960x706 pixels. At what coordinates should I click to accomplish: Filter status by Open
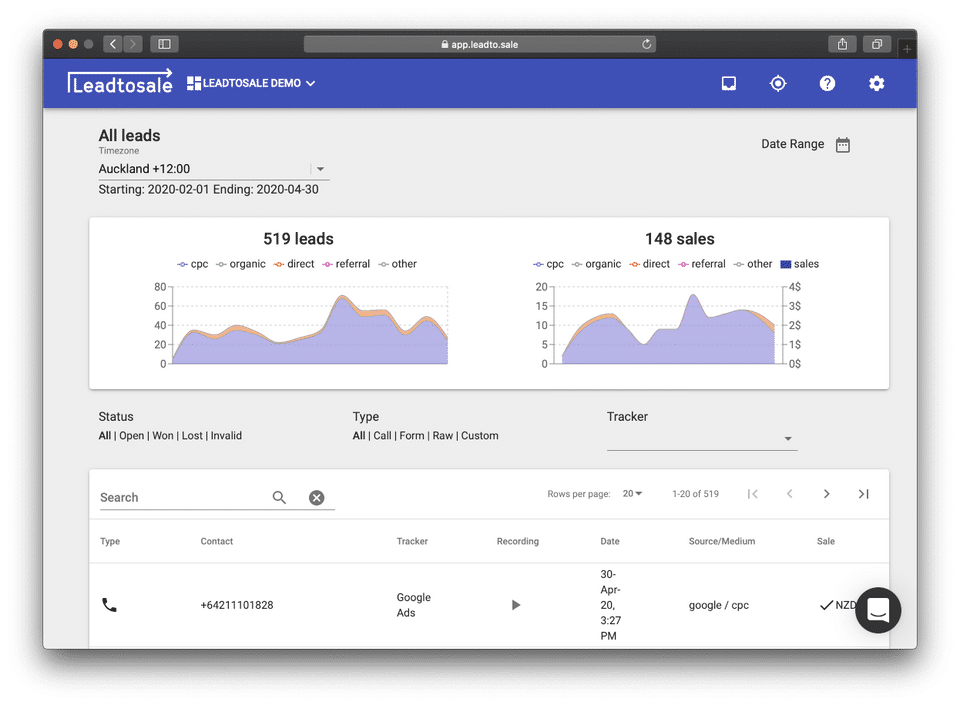point(132,435)
